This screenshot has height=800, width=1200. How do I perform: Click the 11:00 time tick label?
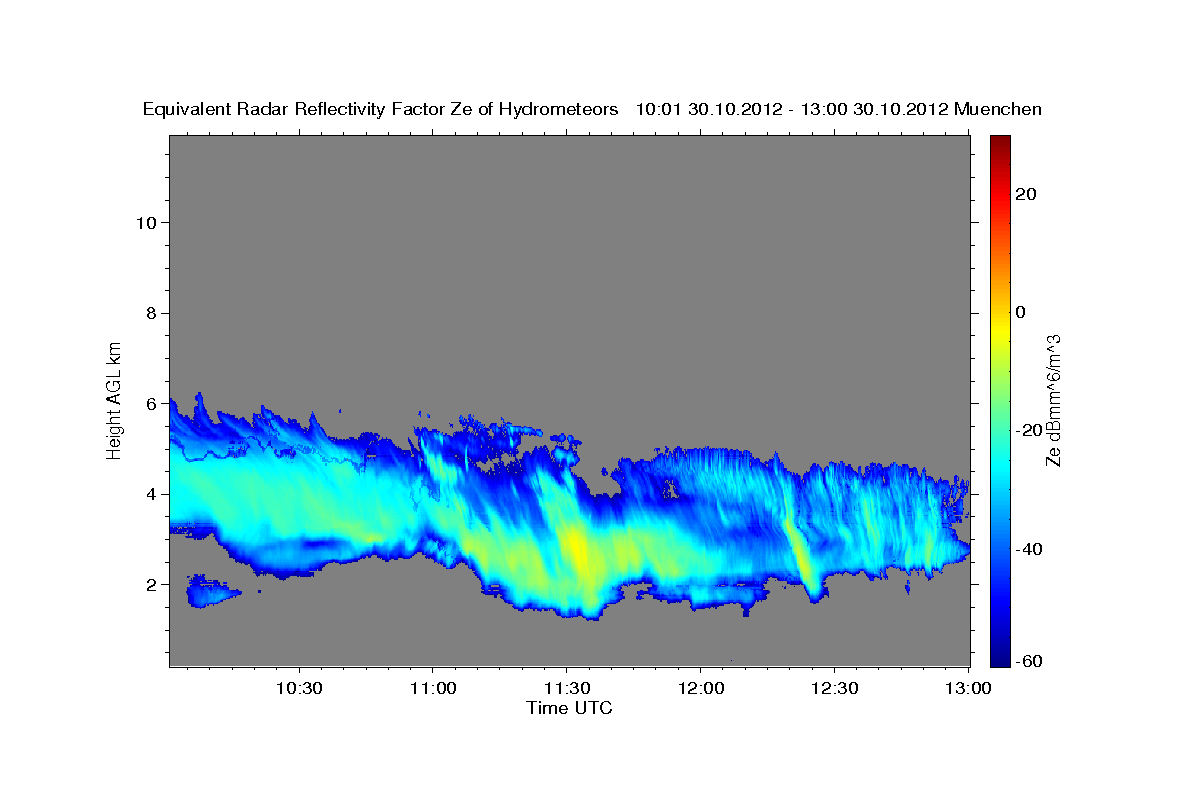pyautogui.click(x=433, y=689)
